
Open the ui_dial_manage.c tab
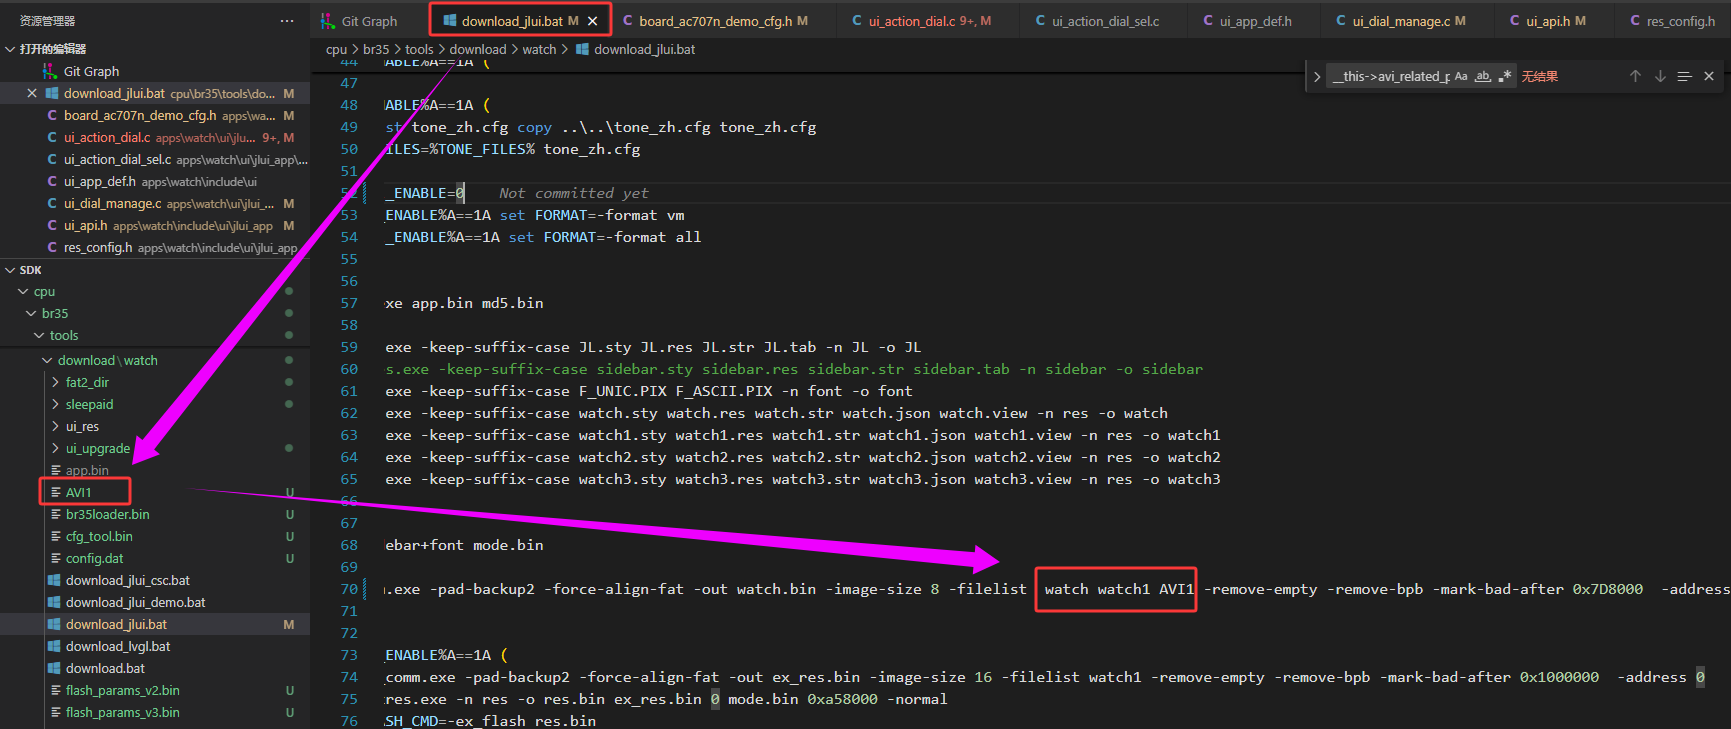(x=1408, y=21)
